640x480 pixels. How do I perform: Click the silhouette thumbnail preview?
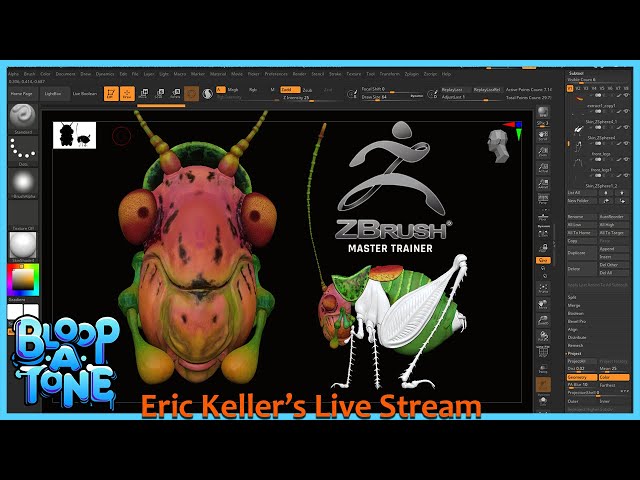point(75,135)
